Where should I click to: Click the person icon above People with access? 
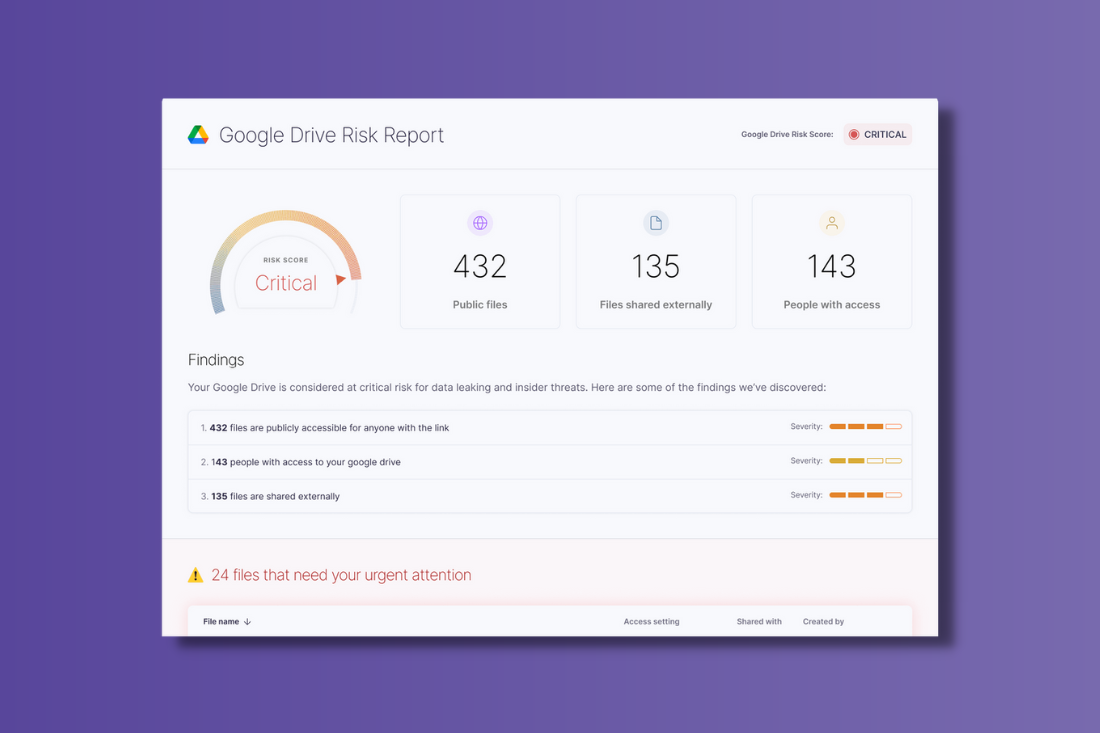point(832,223)
